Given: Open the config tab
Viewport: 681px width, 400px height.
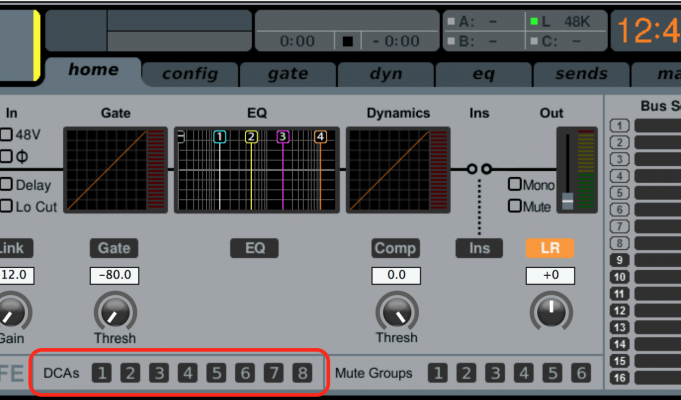Looking at the screenshot, I should [x=190, y=74].
